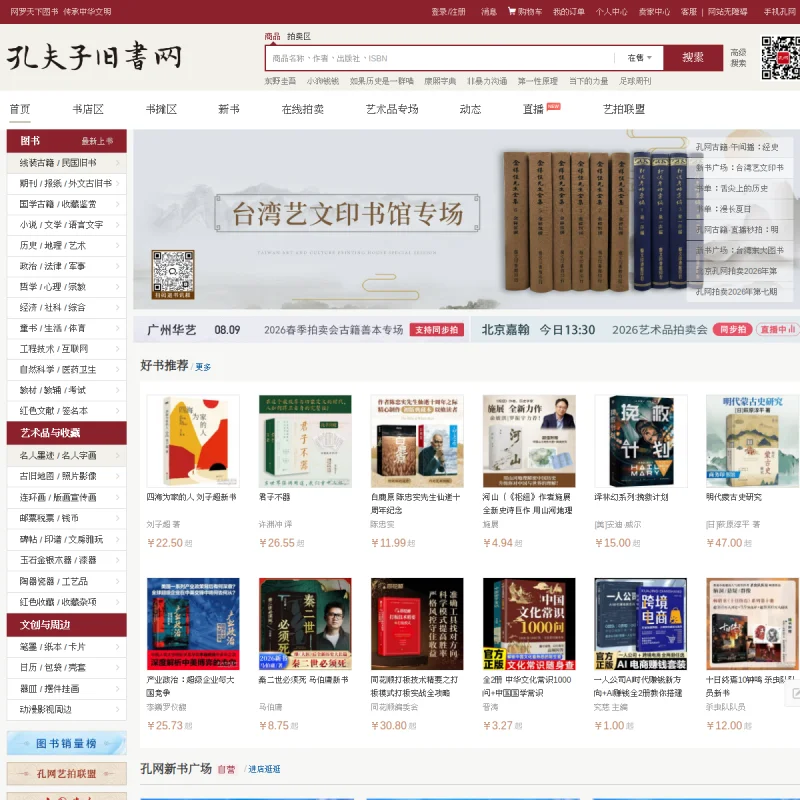Screen dimensions: 800x800
Task: Open 艺拍联盟 navigation item
Action: (x=624, y=109)
